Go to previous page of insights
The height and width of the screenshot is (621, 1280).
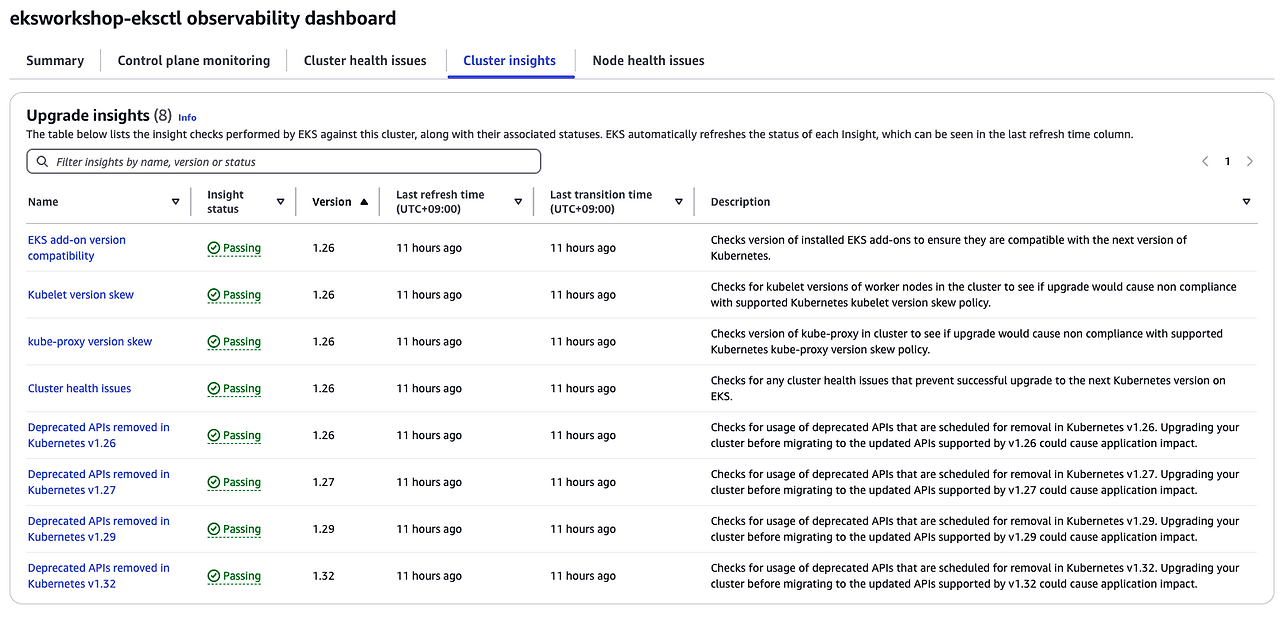1205,161
